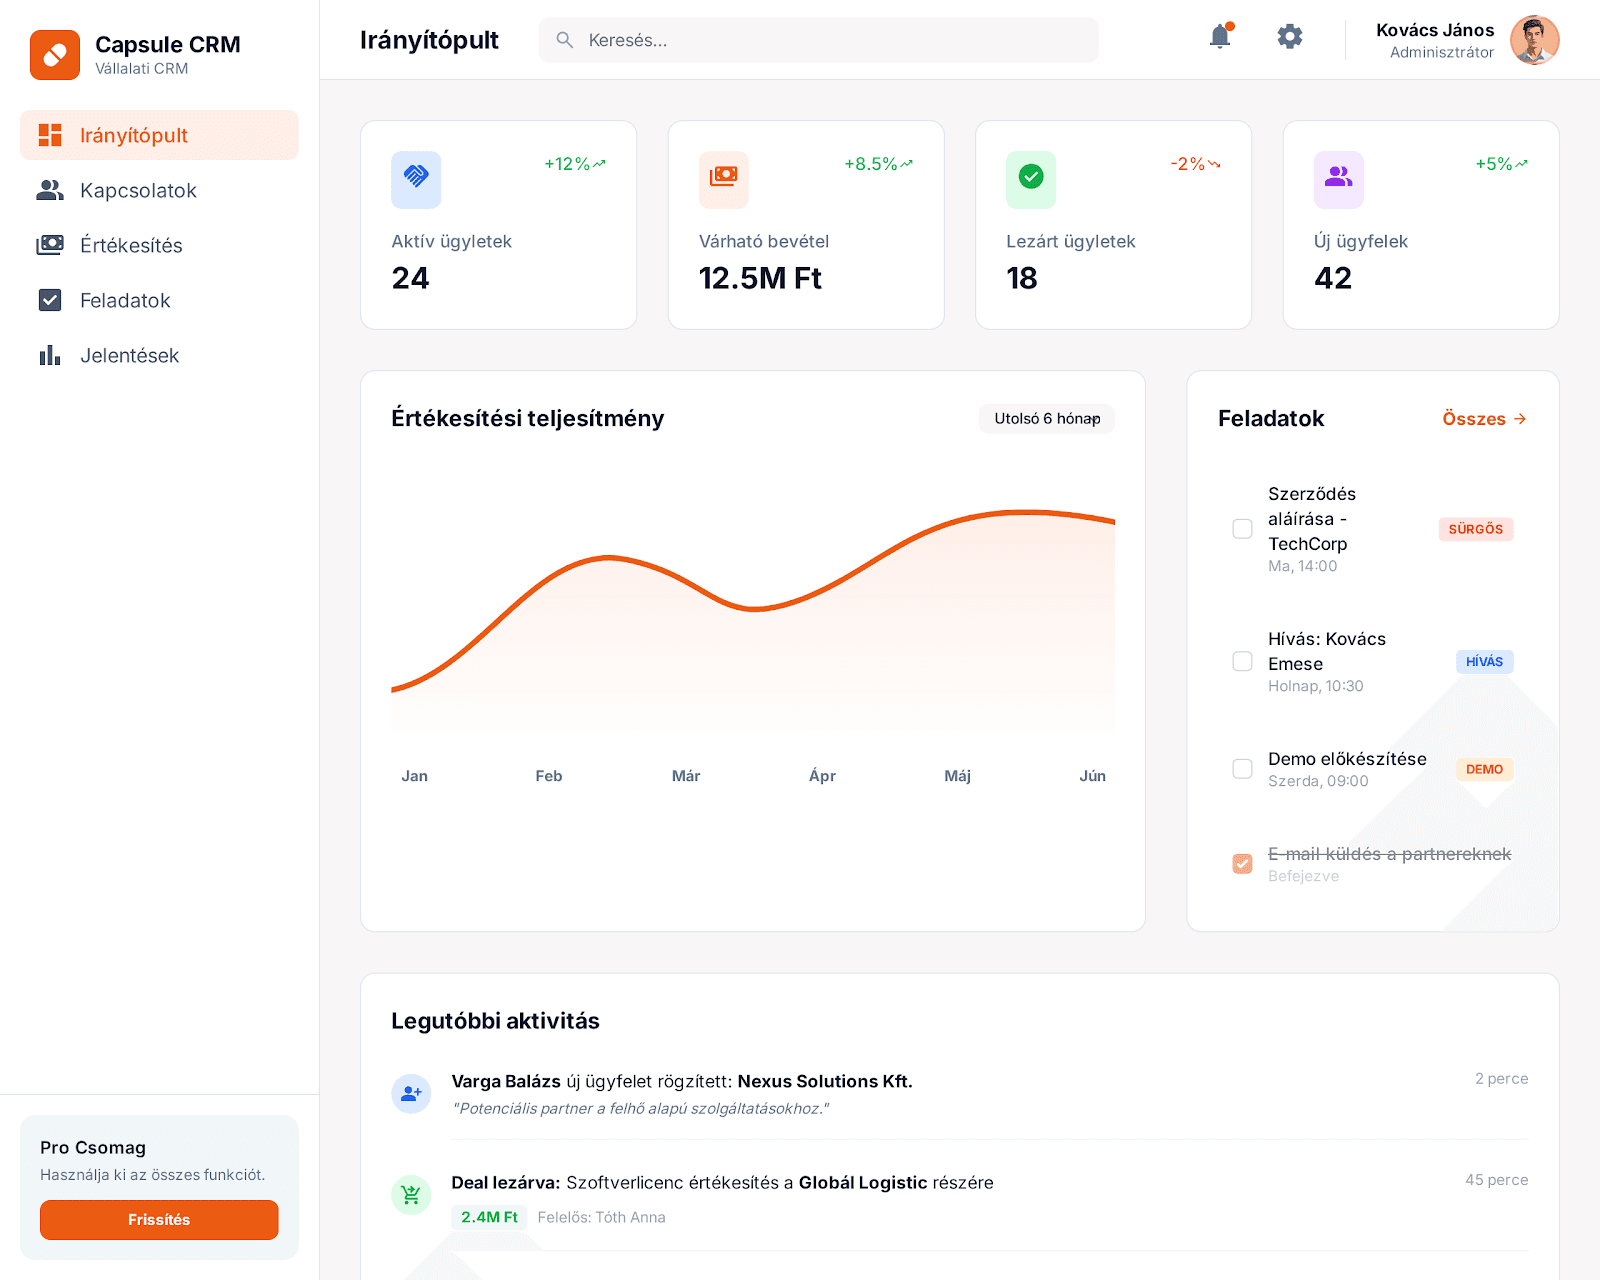Viewport: 1600px width, 1280px height.
Task: Select the Értékesítés sidebar icon
Action: click(x=49, y=245)
